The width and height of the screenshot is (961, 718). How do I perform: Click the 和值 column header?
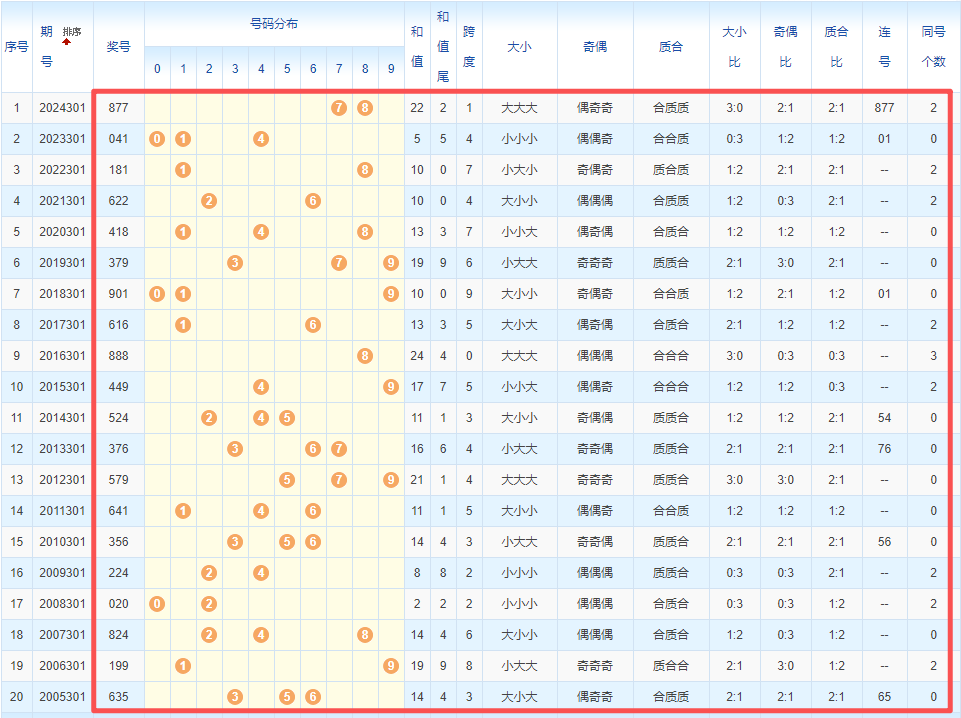click(x=417, y=47)
